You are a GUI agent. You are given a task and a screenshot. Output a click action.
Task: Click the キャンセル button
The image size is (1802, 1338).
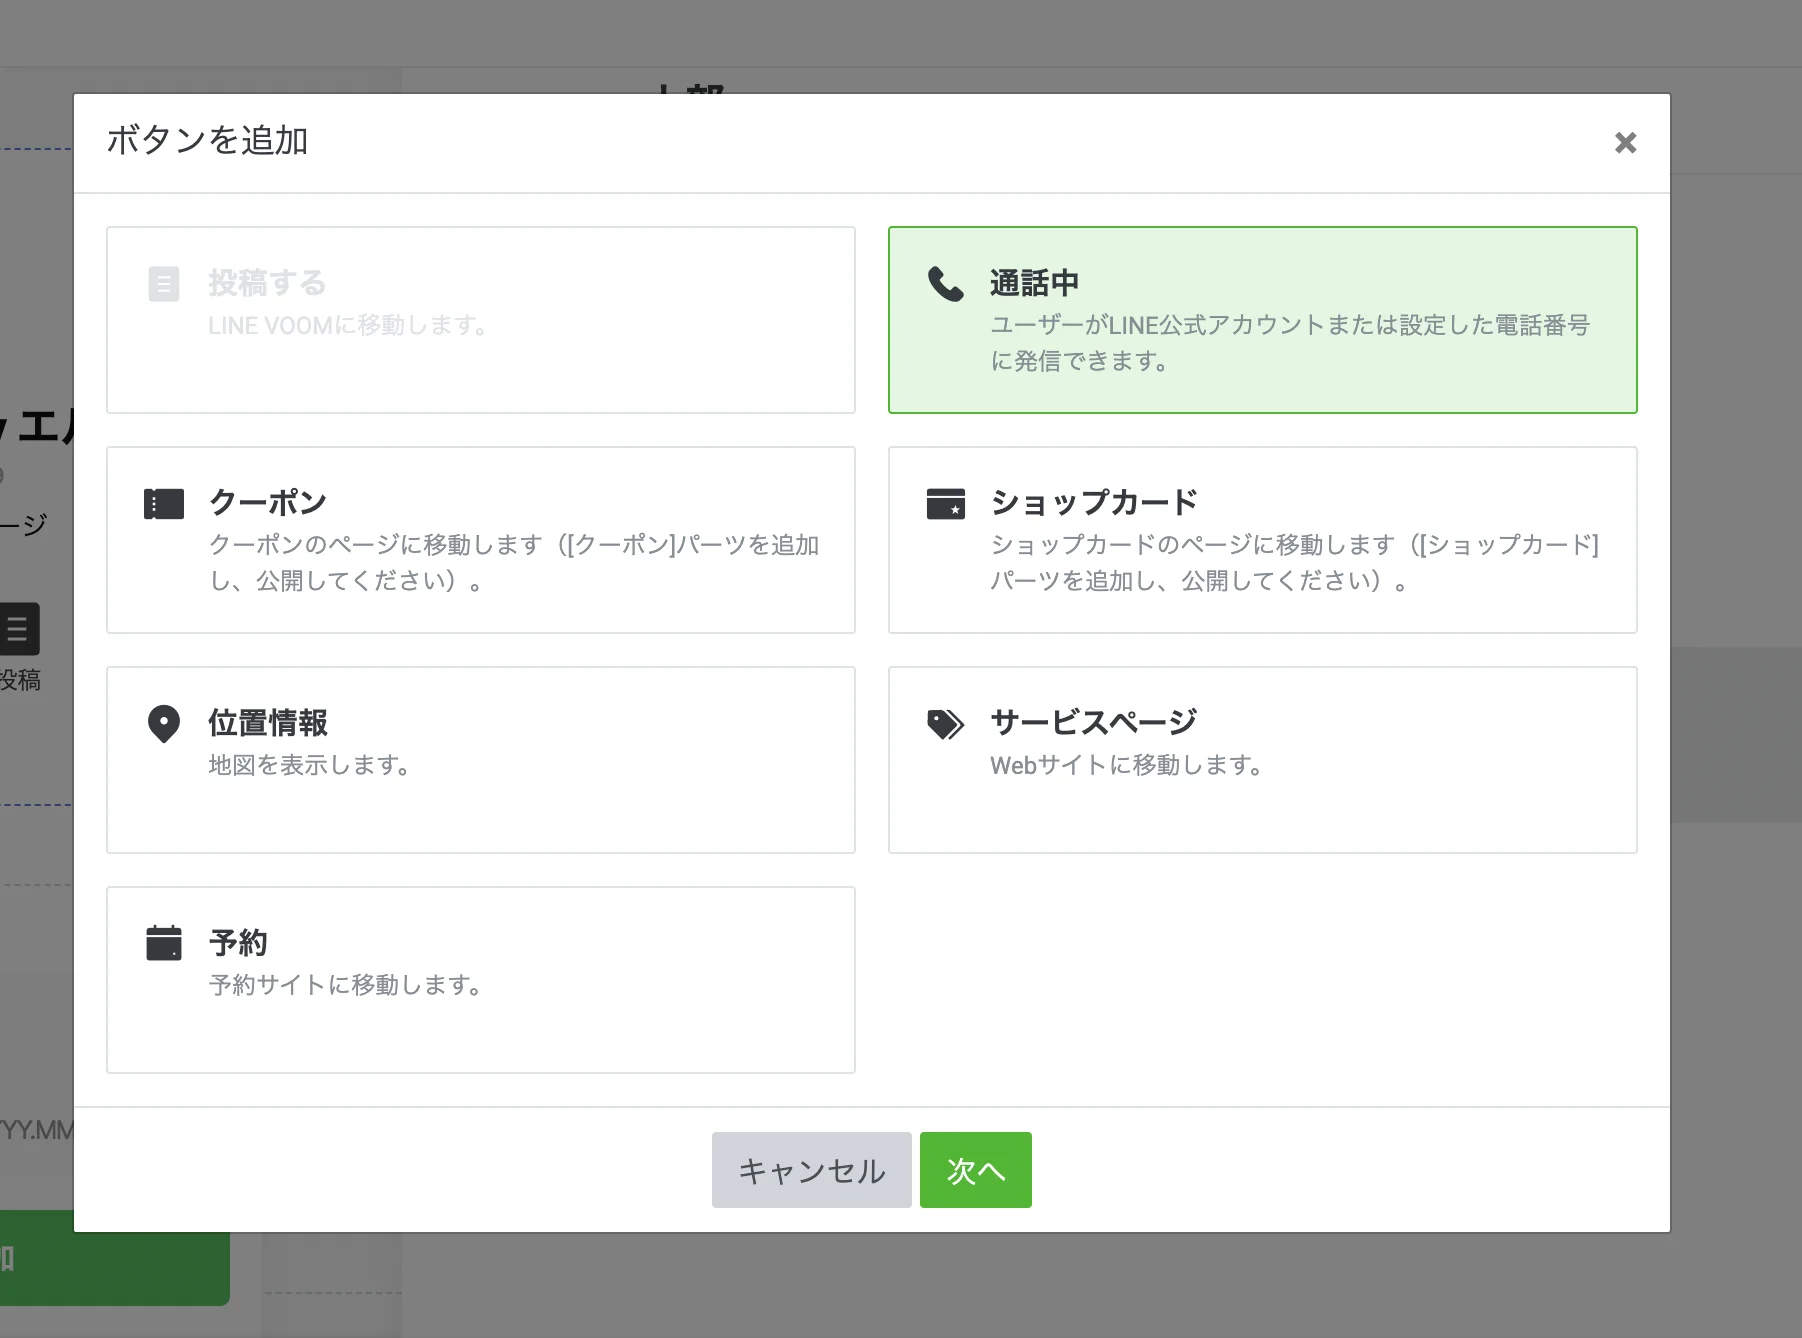point(811,1170)
